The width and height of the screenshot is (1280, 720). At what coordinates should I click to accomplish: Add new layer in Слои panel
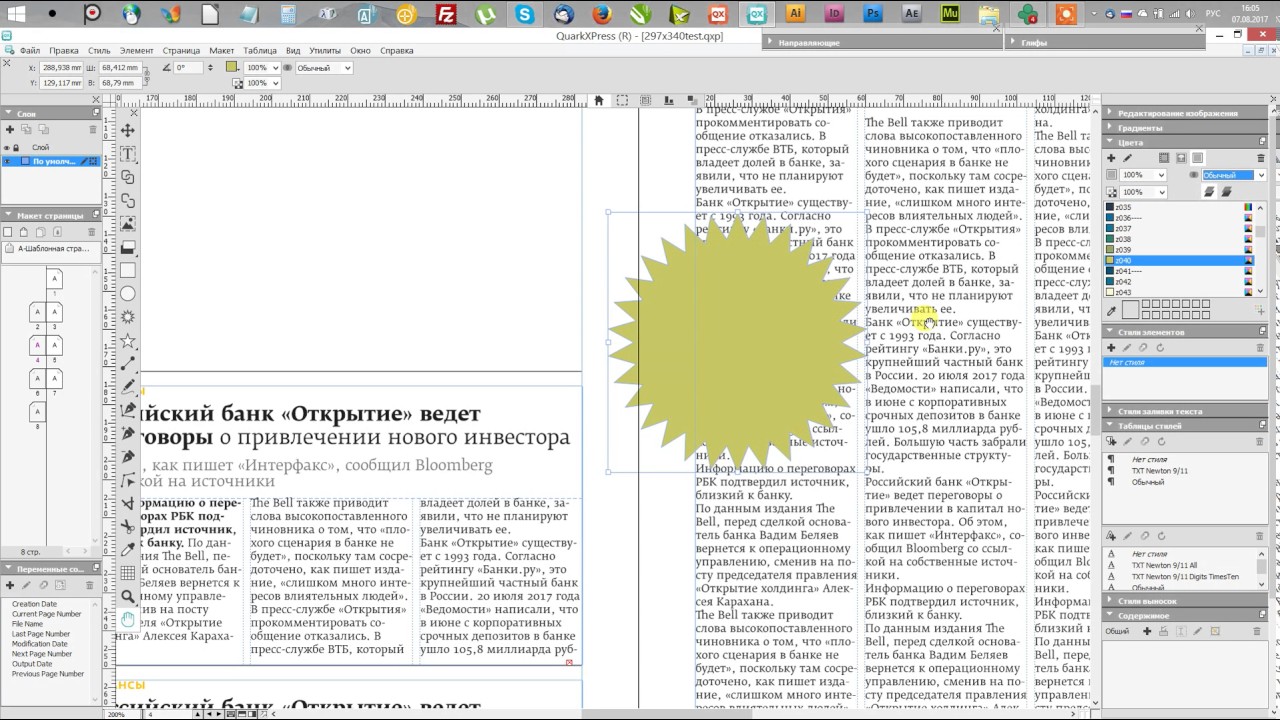(10, 130)
